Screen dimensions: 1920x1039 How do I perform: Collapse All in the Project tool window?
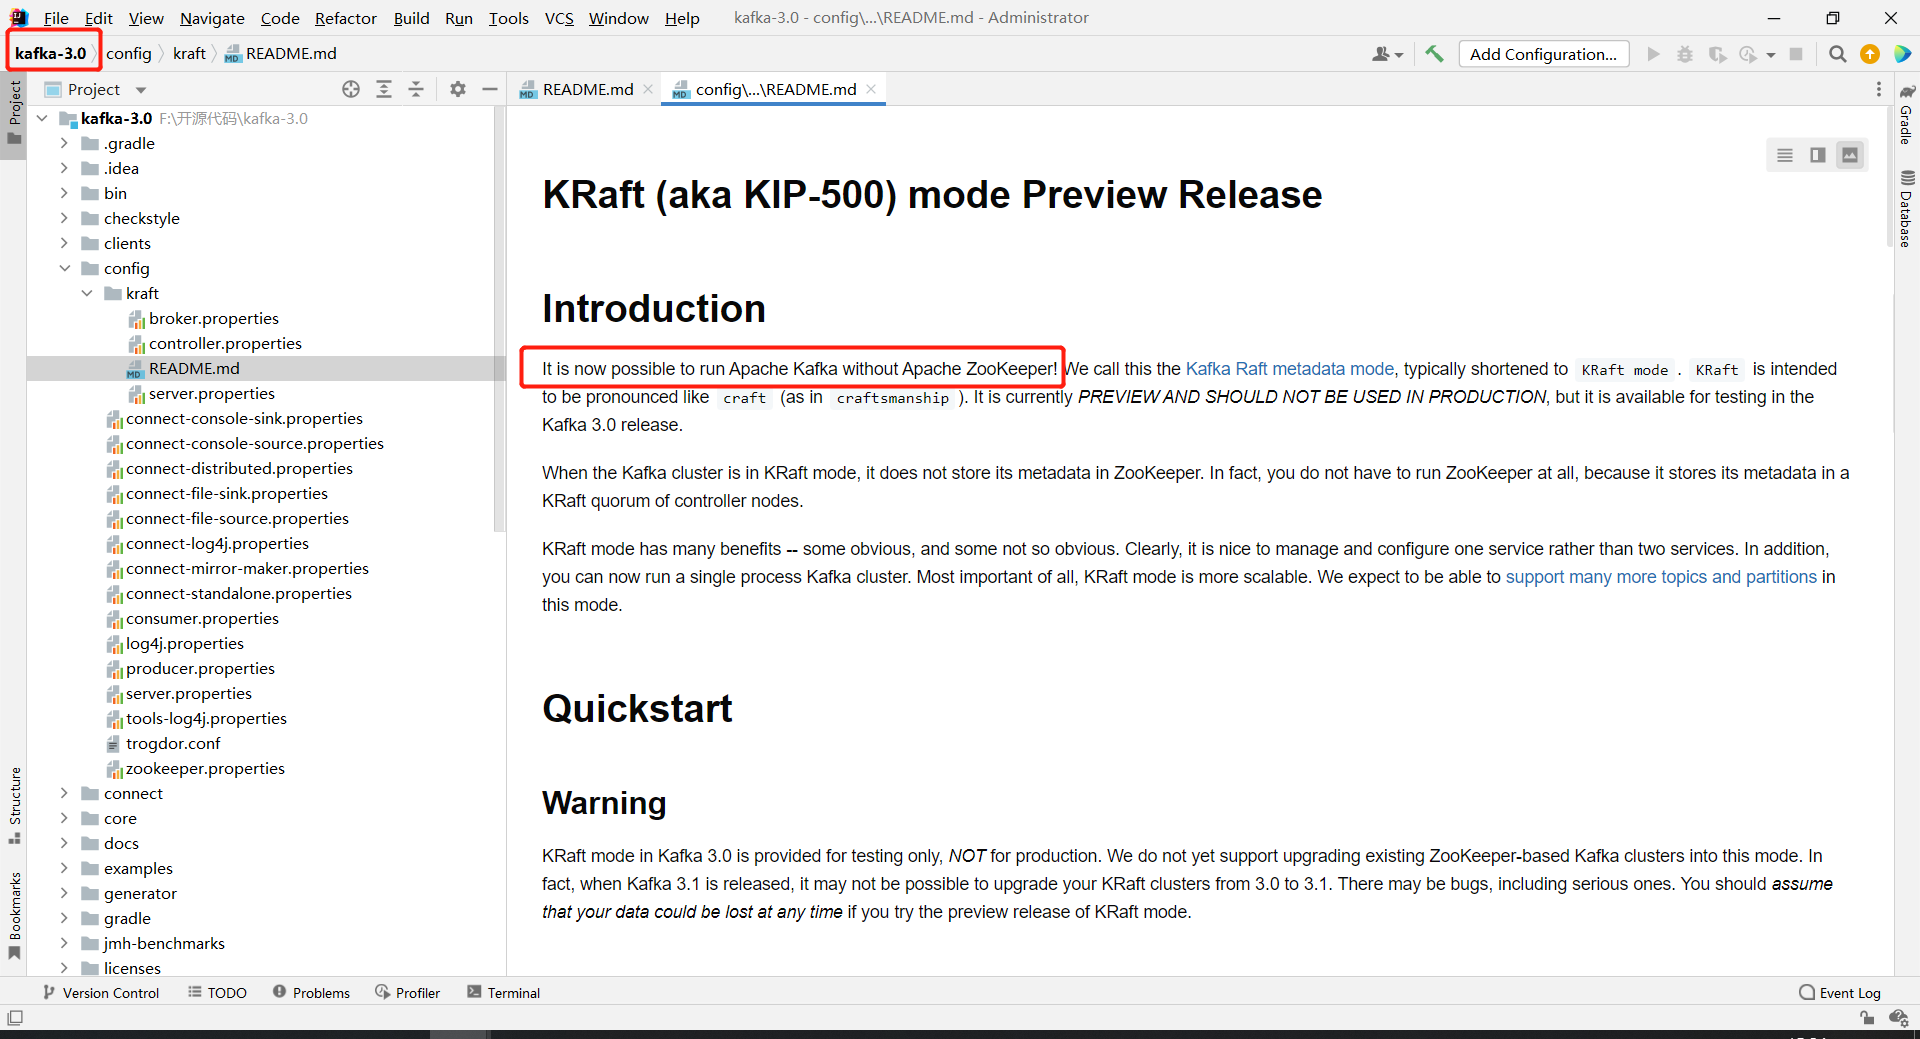(x=417, y=89)
